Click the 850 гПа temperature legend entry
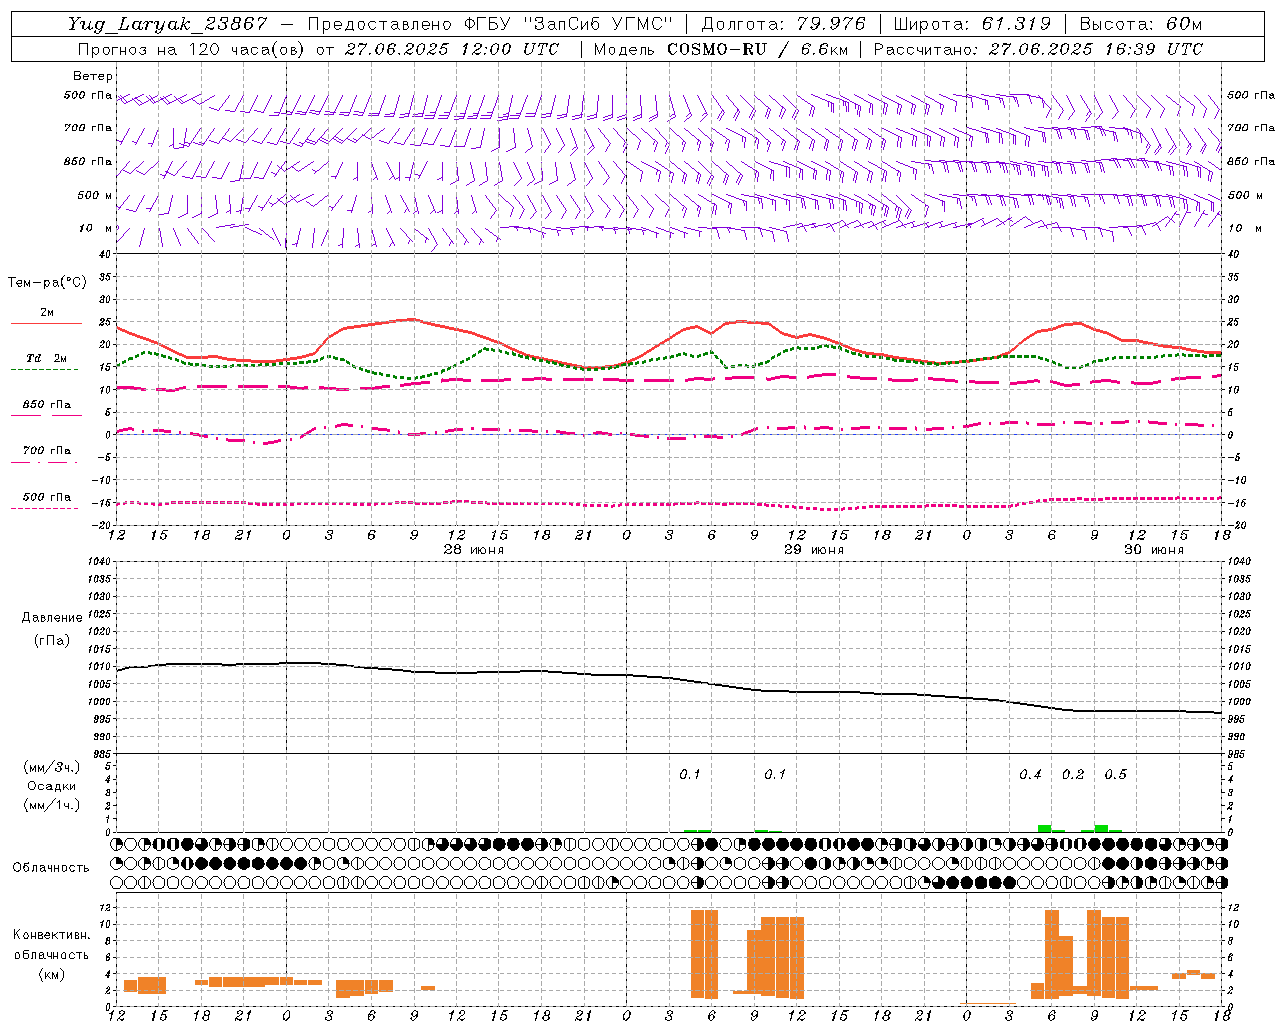This screenshot has width=1280, height=1024. 46,405
